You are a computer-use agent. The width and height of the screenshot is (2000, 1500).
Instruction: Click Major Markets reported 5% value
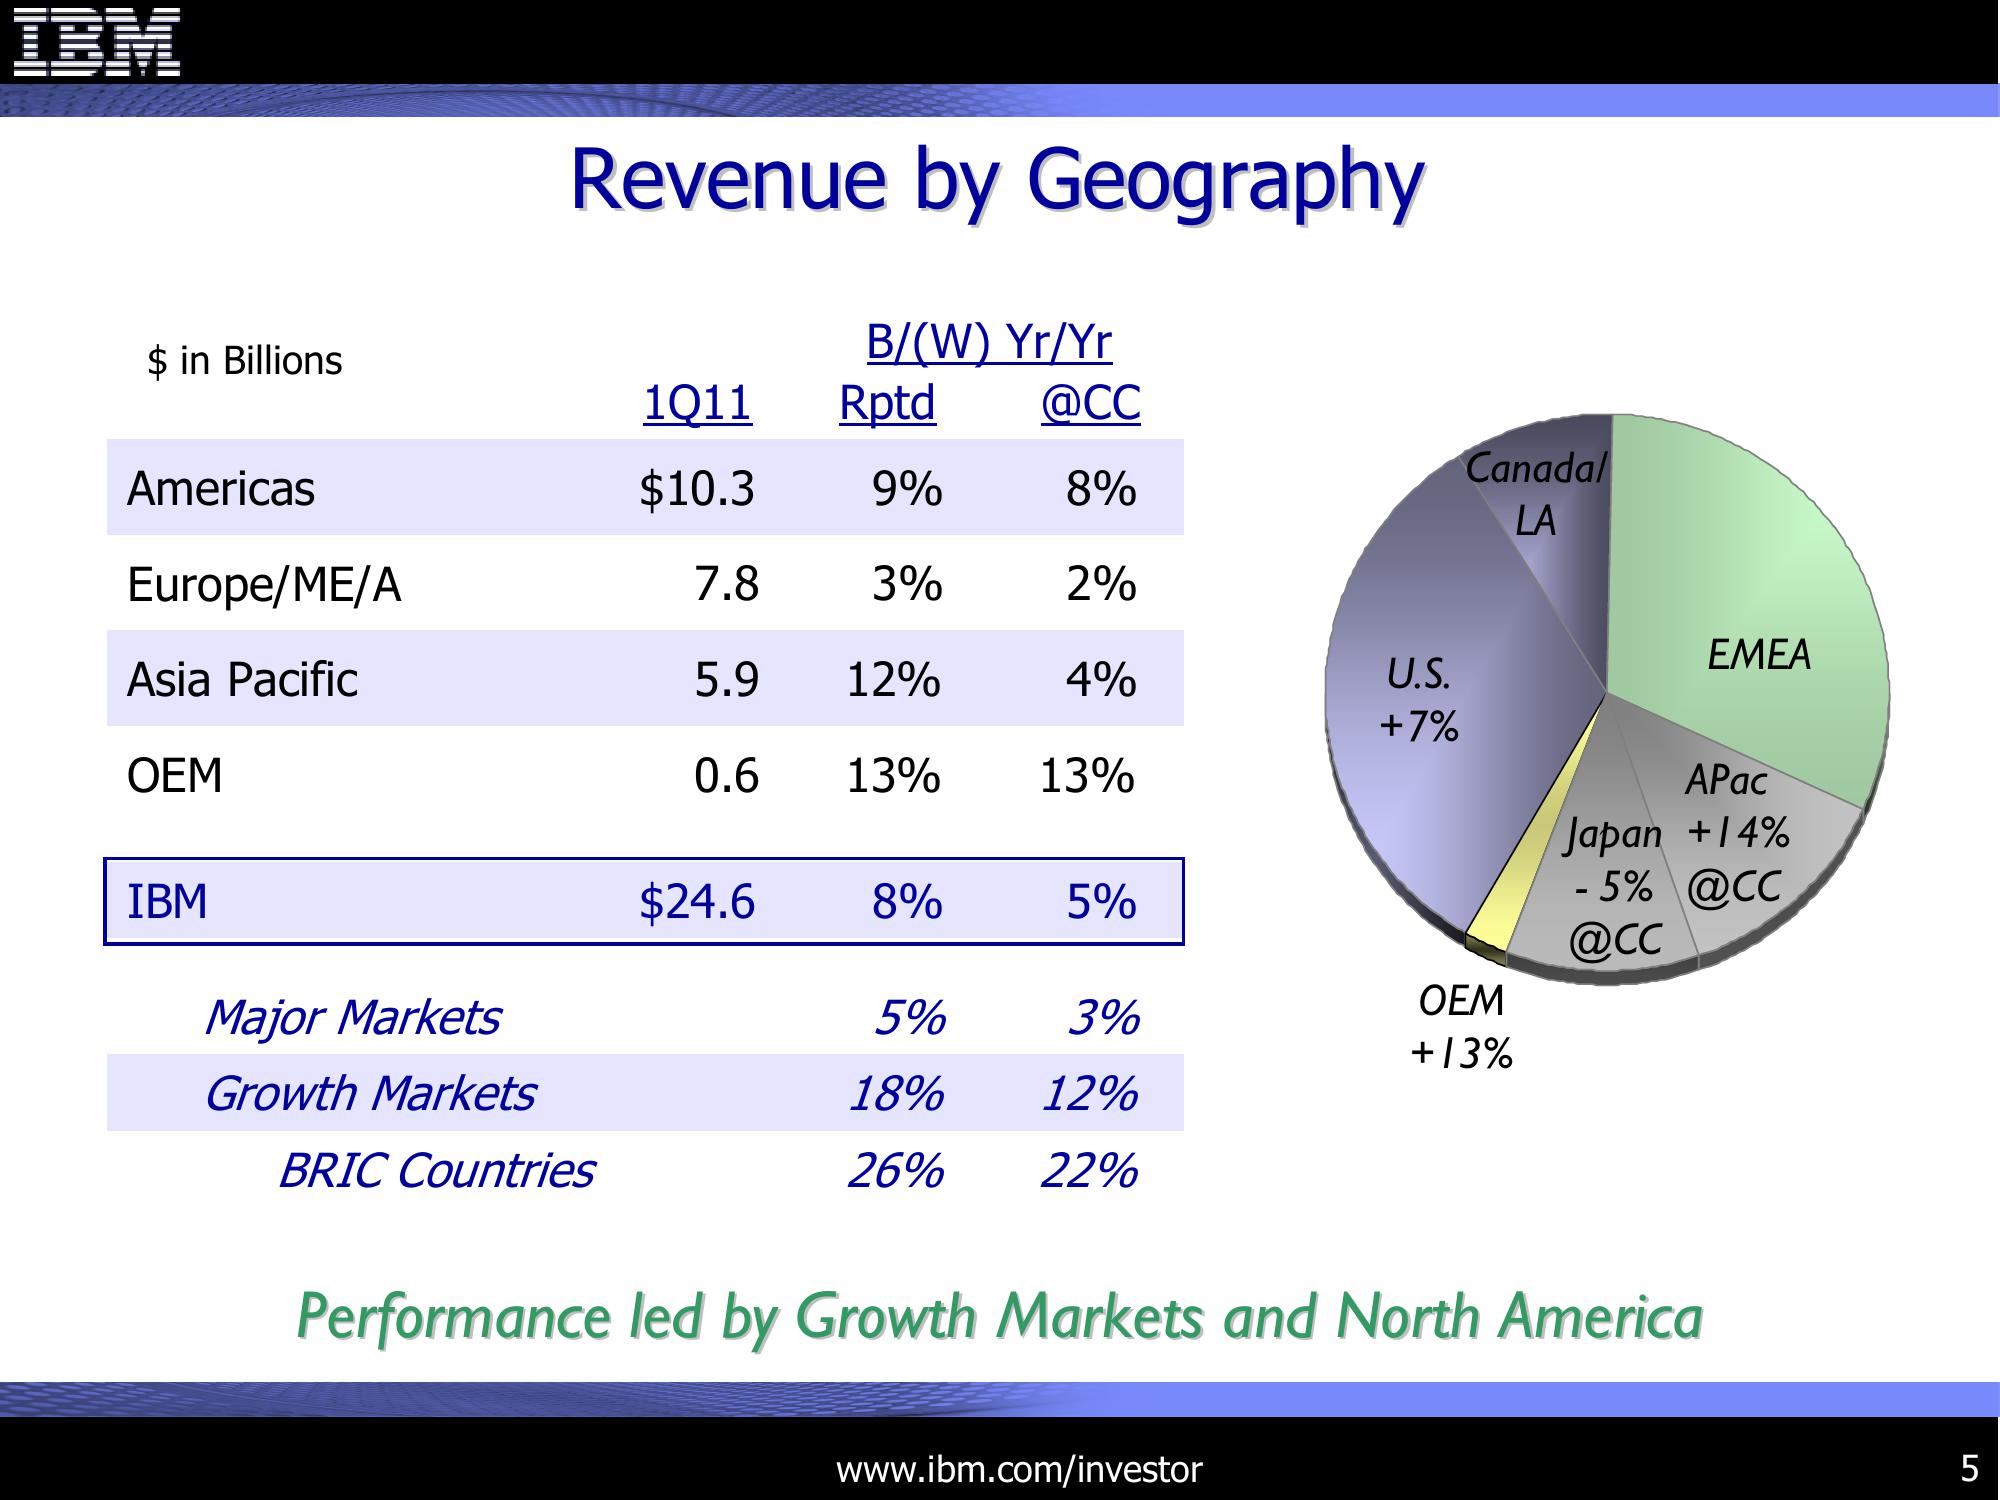point(909,1018)
